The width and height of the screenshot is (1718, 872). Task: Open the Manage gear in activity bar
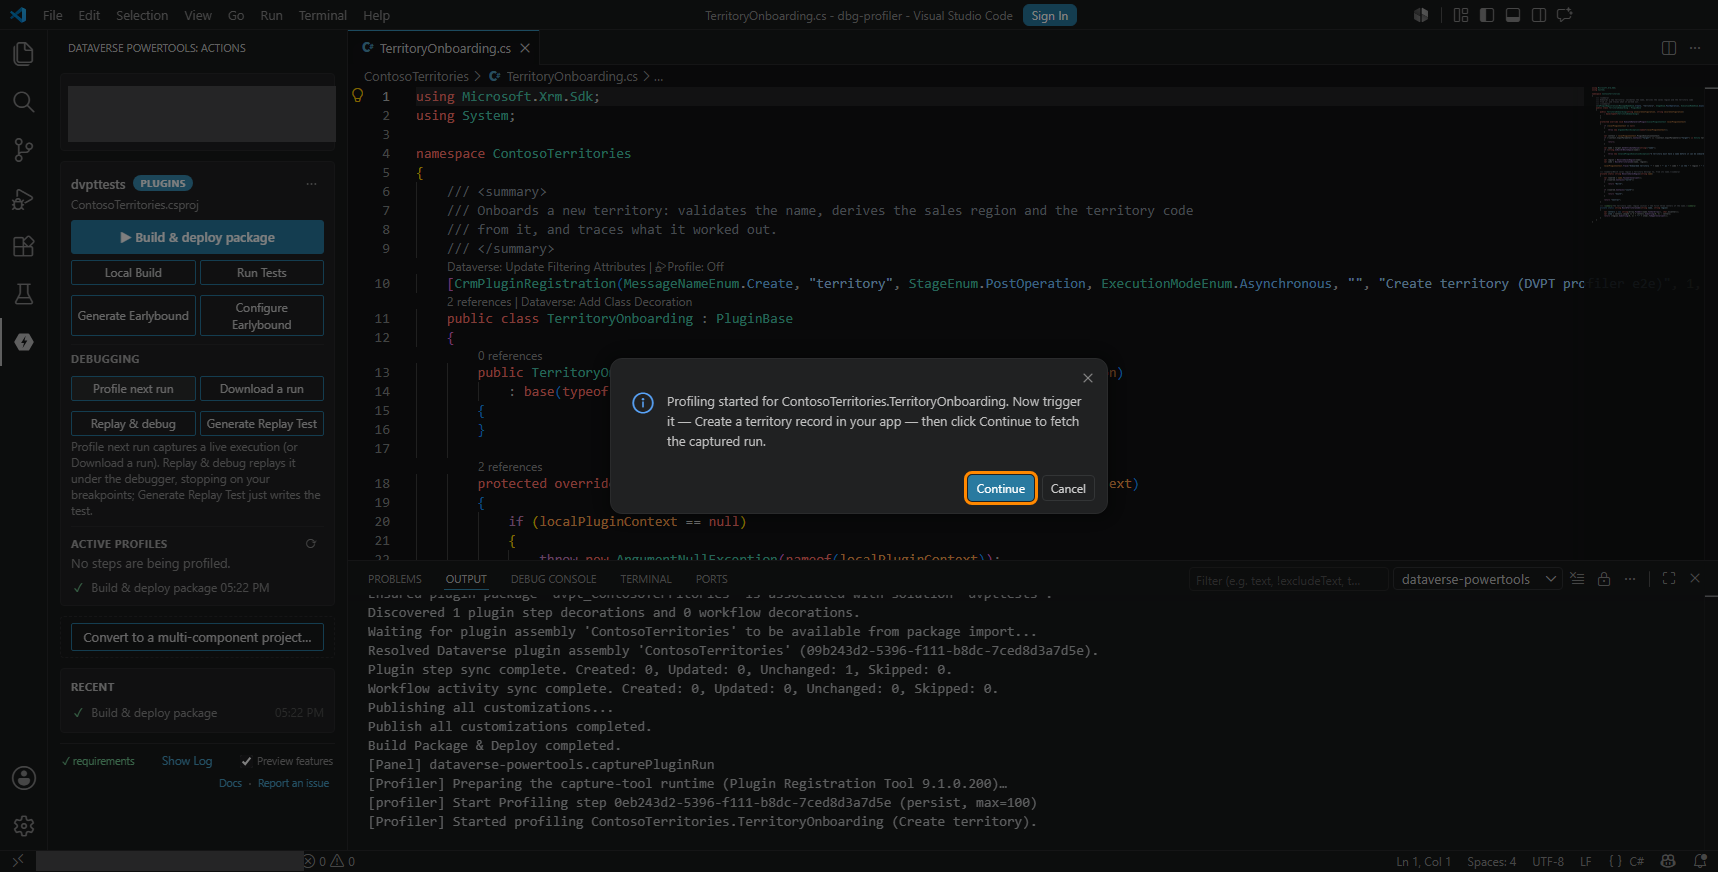23,826
